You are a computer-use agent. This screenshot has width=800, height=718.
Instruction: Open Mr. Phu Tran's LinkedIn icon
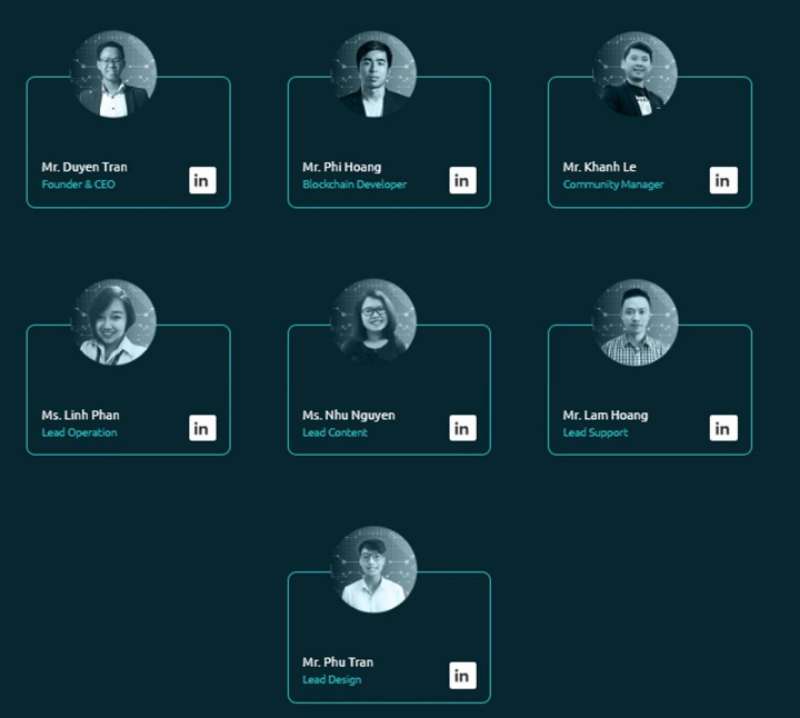463,675
